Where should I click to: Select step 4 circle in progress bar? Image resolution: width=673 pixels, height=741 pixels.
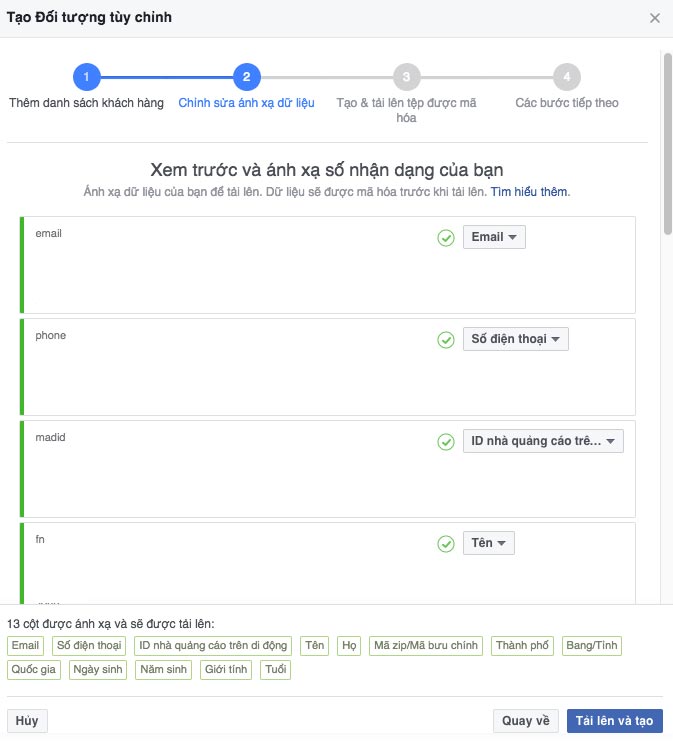[567, 77]
